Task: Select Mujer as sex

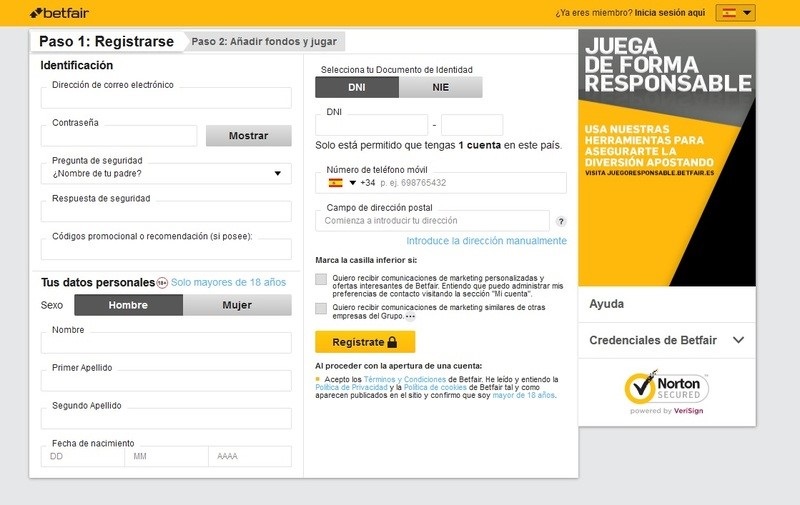Action: 237,305
